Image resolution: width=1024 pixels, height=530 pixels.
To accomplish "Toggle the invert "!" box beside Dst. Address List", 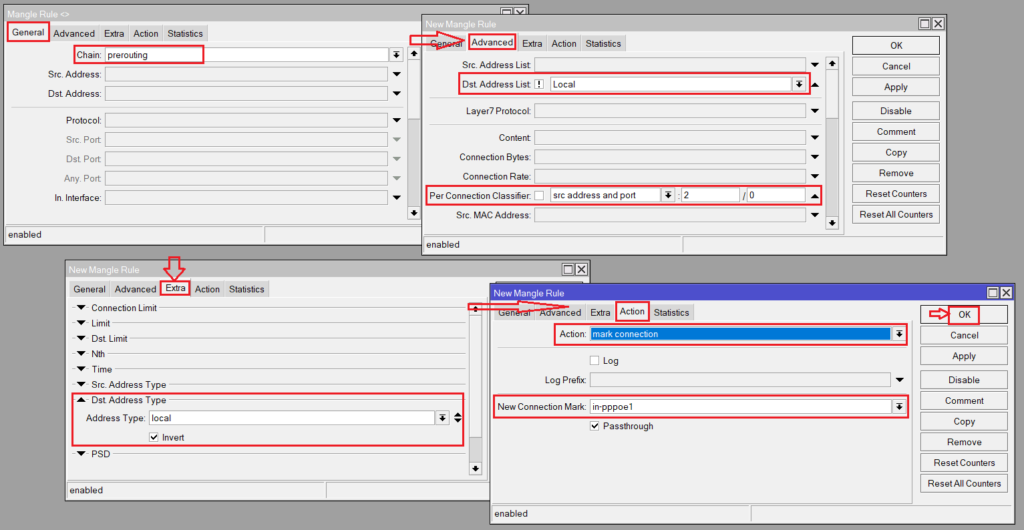I will pyautogui.click(x=538, y=85).
